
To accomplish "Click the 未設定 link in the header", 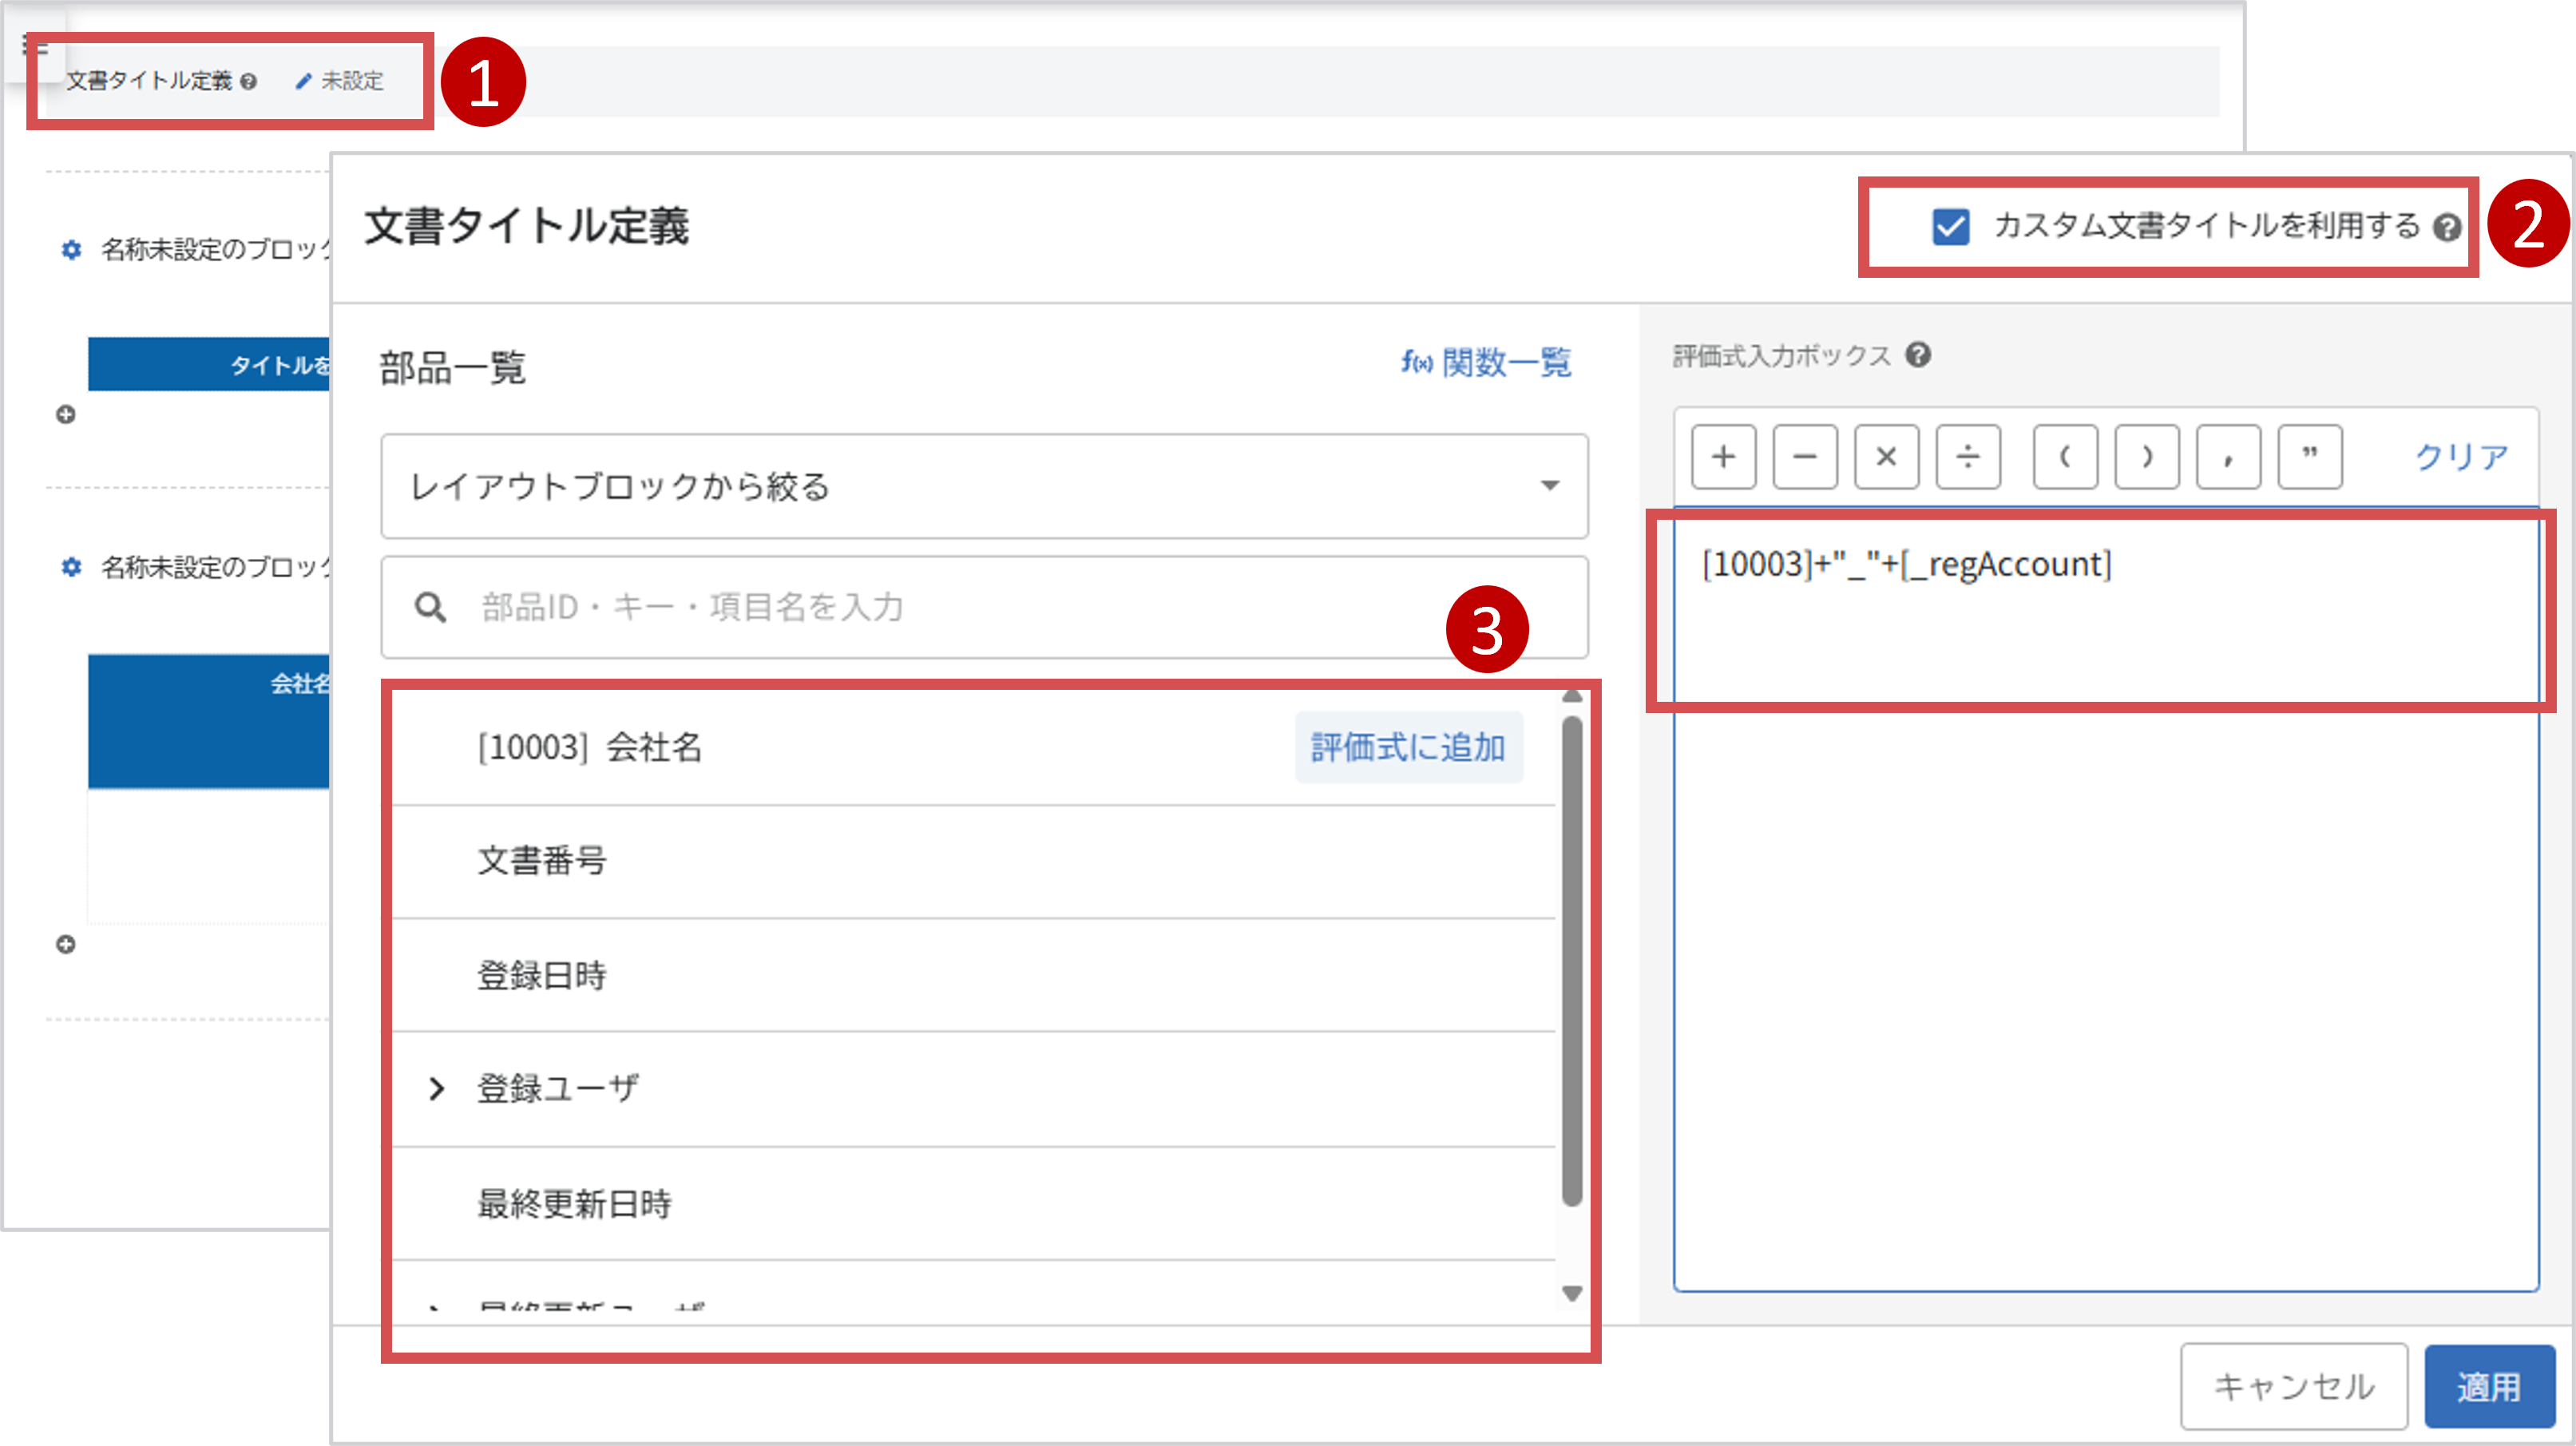I will point(352,81).
